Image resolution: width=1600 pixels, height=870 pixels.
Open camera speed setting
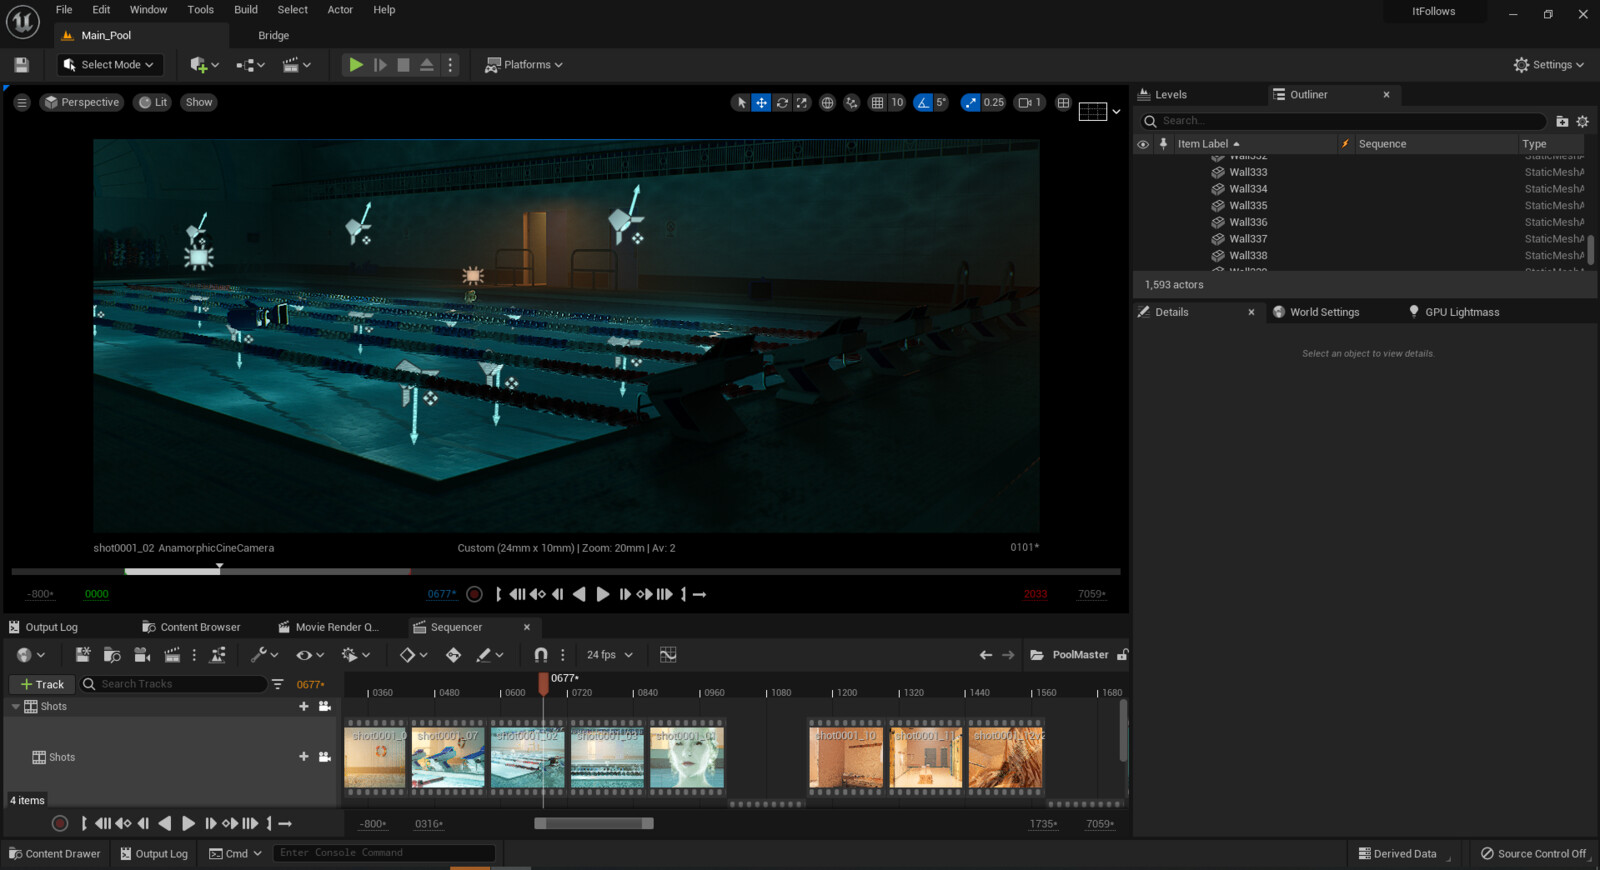[x=1029, y=102]
